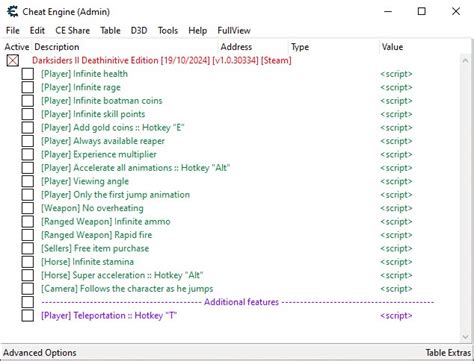474x361 pixels.
Task: Click <script> value of Infinite health row
Action: click(396, 74)
